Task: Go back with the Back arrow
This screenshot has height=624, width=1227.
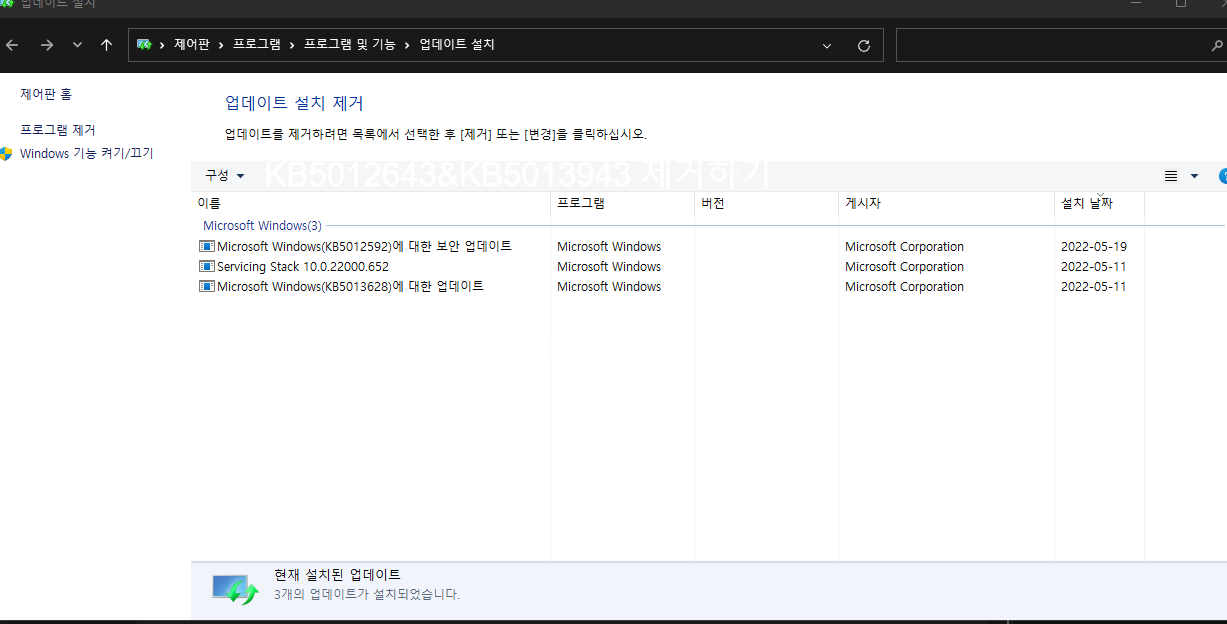Action: click(x=12, y=45)
